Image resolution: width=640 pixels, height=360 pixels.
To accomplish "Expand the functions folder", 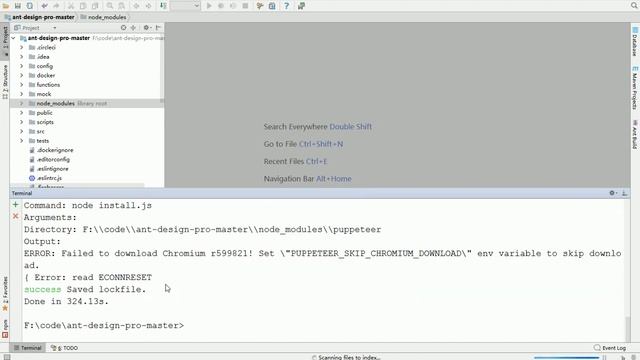I will [22, 85].
